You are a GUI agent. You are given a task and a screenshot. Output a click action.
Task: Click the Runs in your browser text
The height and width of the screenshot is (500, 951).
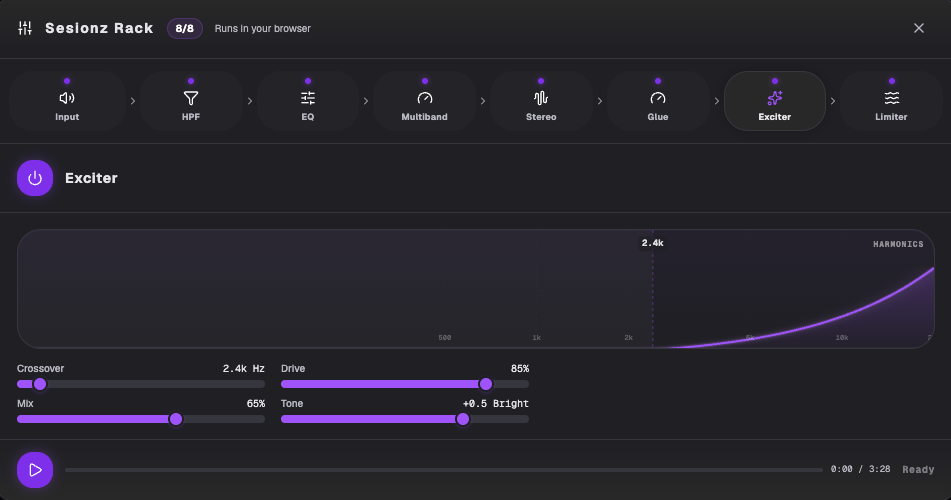pos(263,29)
